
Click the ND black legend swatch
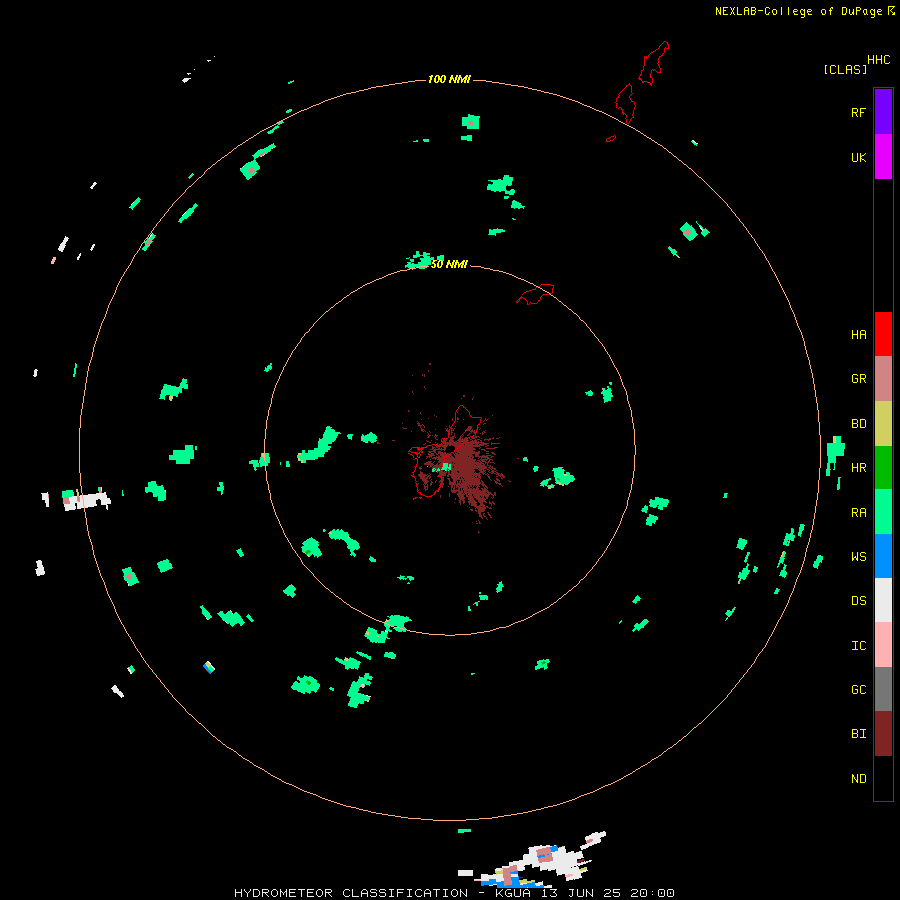click(x=883, y=778)
